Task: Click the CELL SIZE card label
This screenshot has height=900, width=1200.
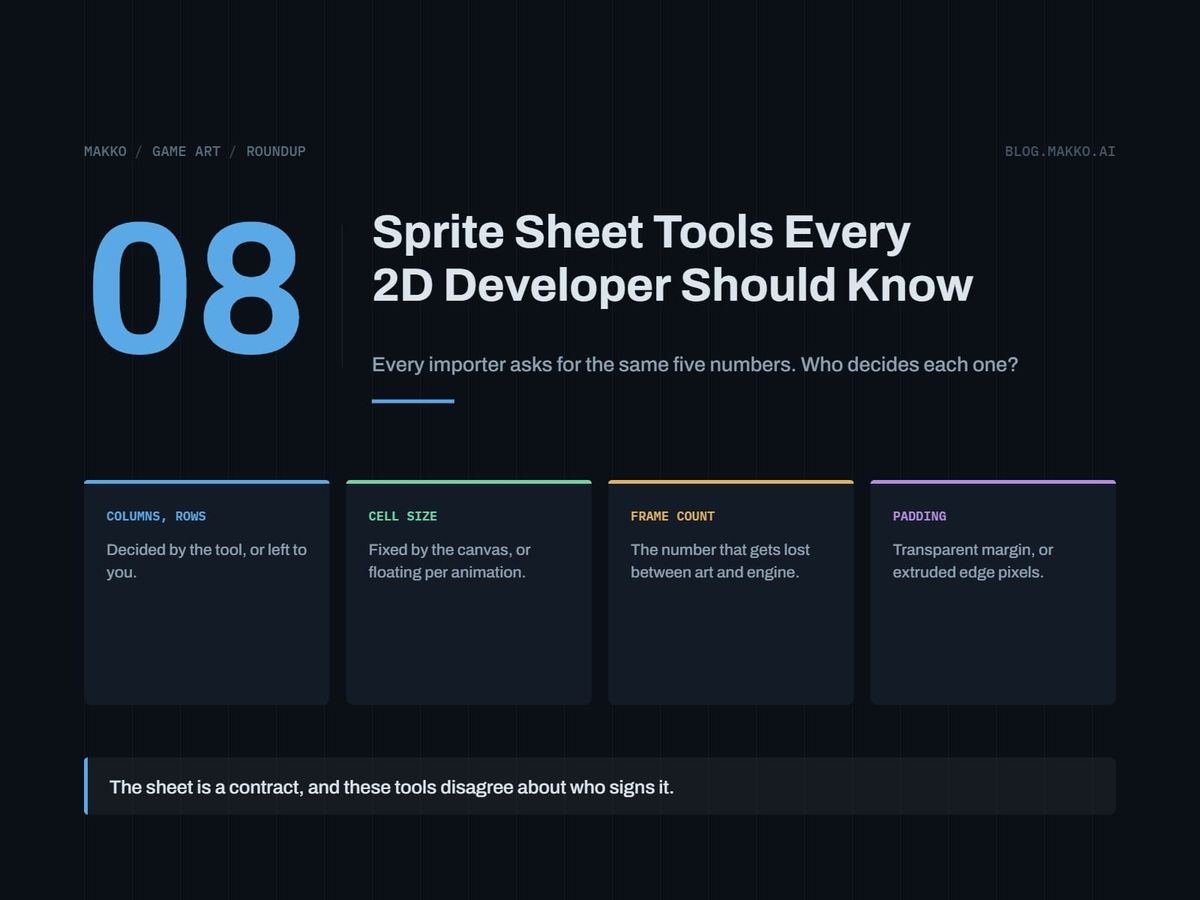Action: click(403, 516)
